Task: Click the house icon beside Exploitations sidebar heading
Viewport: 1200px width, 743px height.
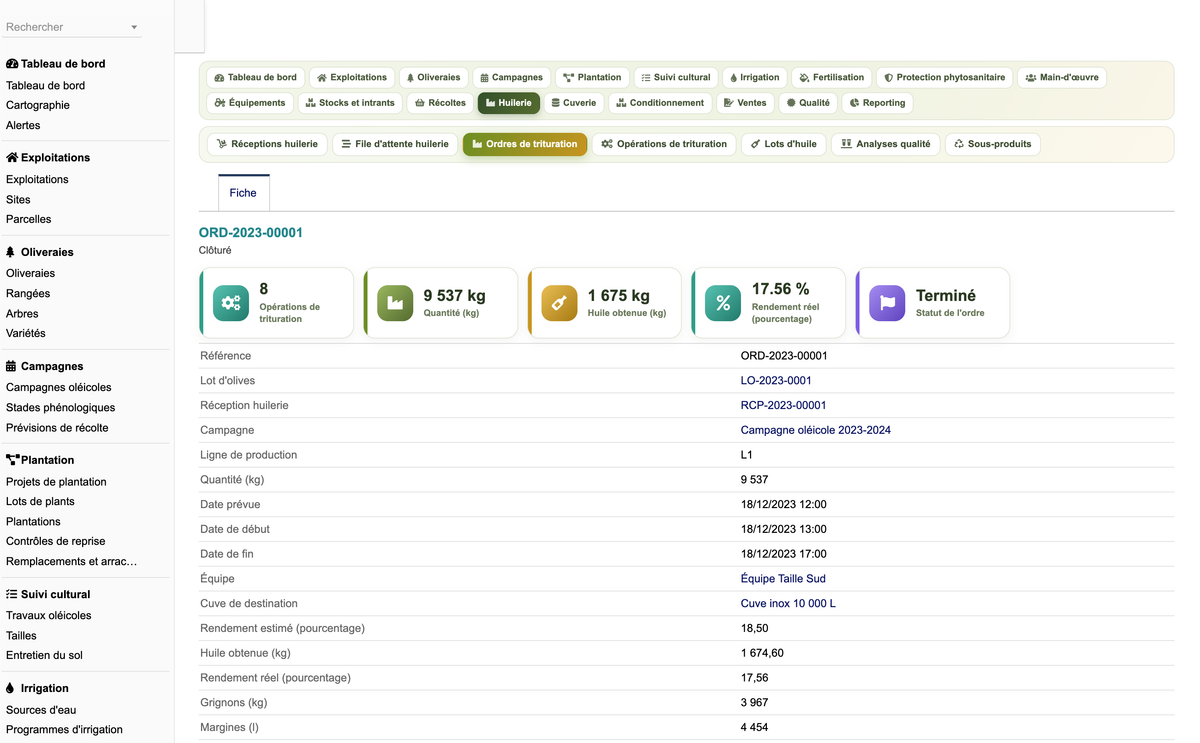Action: click(12, 158)
